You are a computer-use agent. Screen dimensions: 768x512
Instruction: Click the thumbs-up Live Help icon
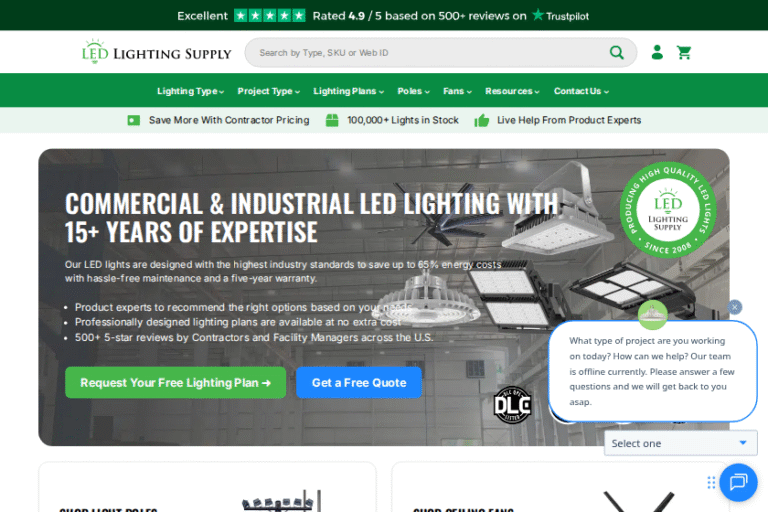point(481,121)
